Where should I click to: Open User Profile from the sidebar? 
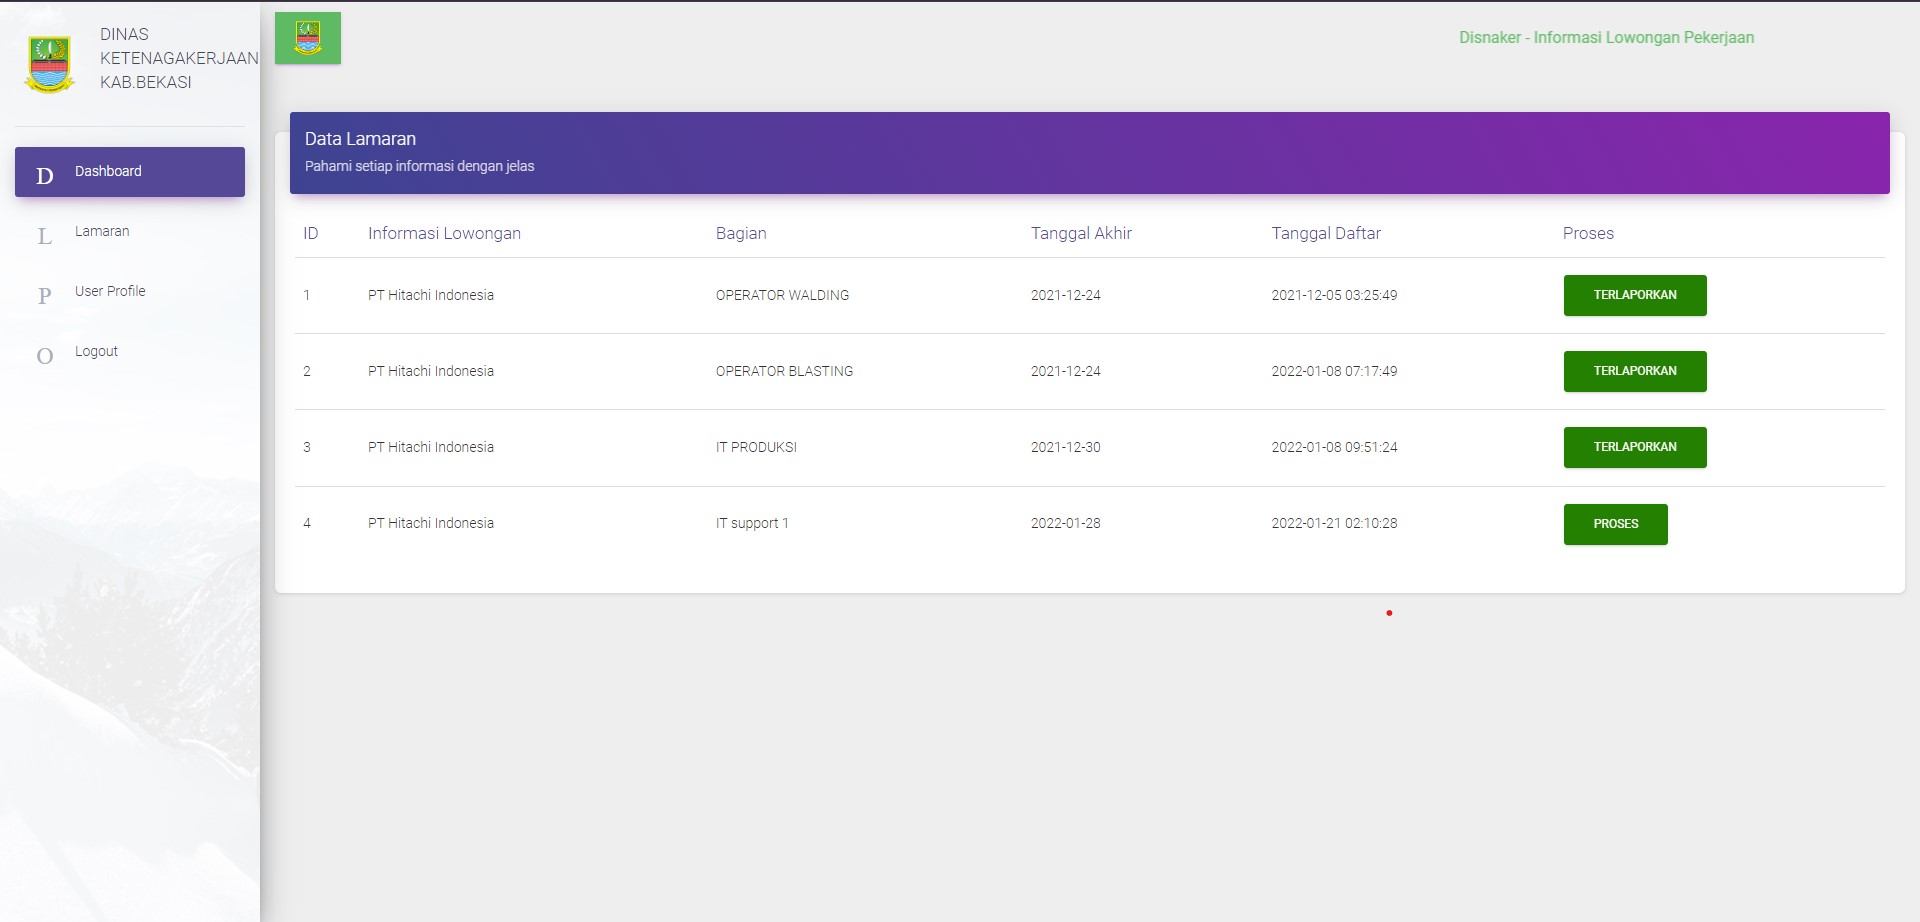[x=110, y=291]
